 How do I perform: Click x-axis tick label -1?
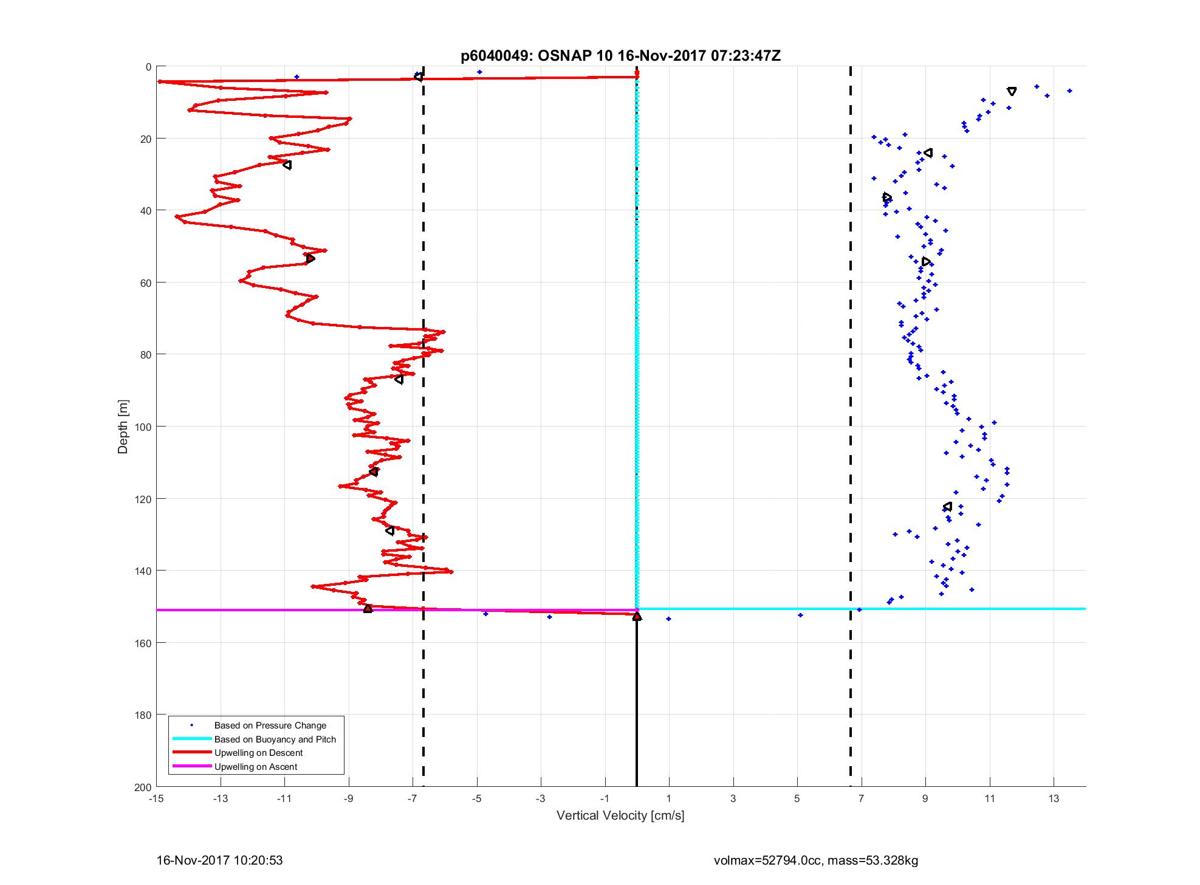pos(605,799)
